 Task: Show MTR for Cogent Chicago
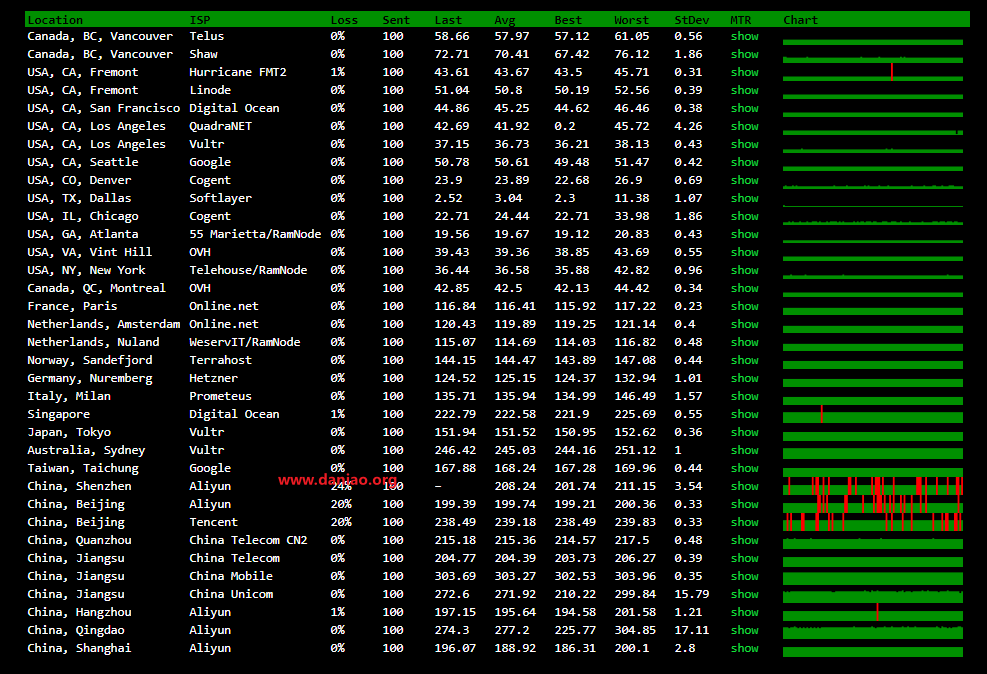744,216
